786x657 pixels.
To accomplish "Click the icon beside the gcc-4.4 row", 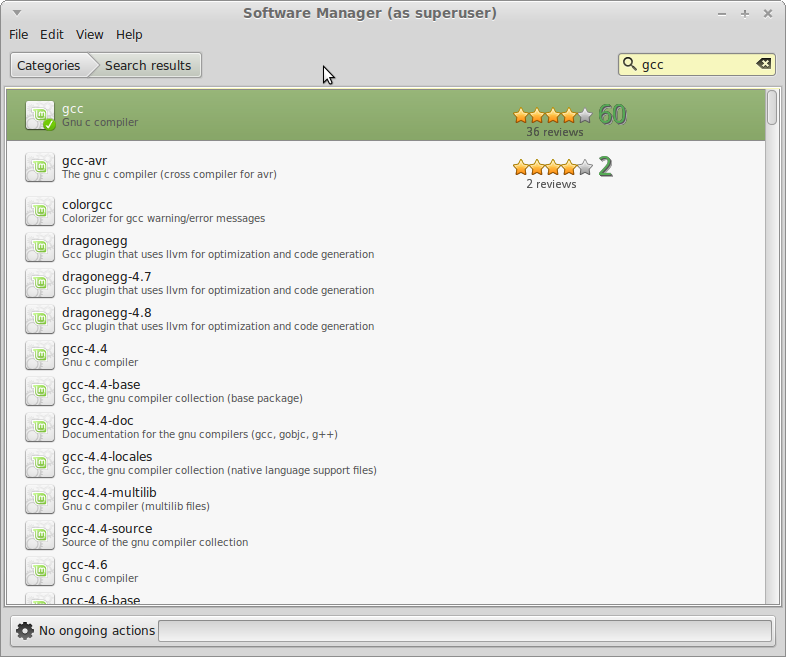I will point(40,355).
